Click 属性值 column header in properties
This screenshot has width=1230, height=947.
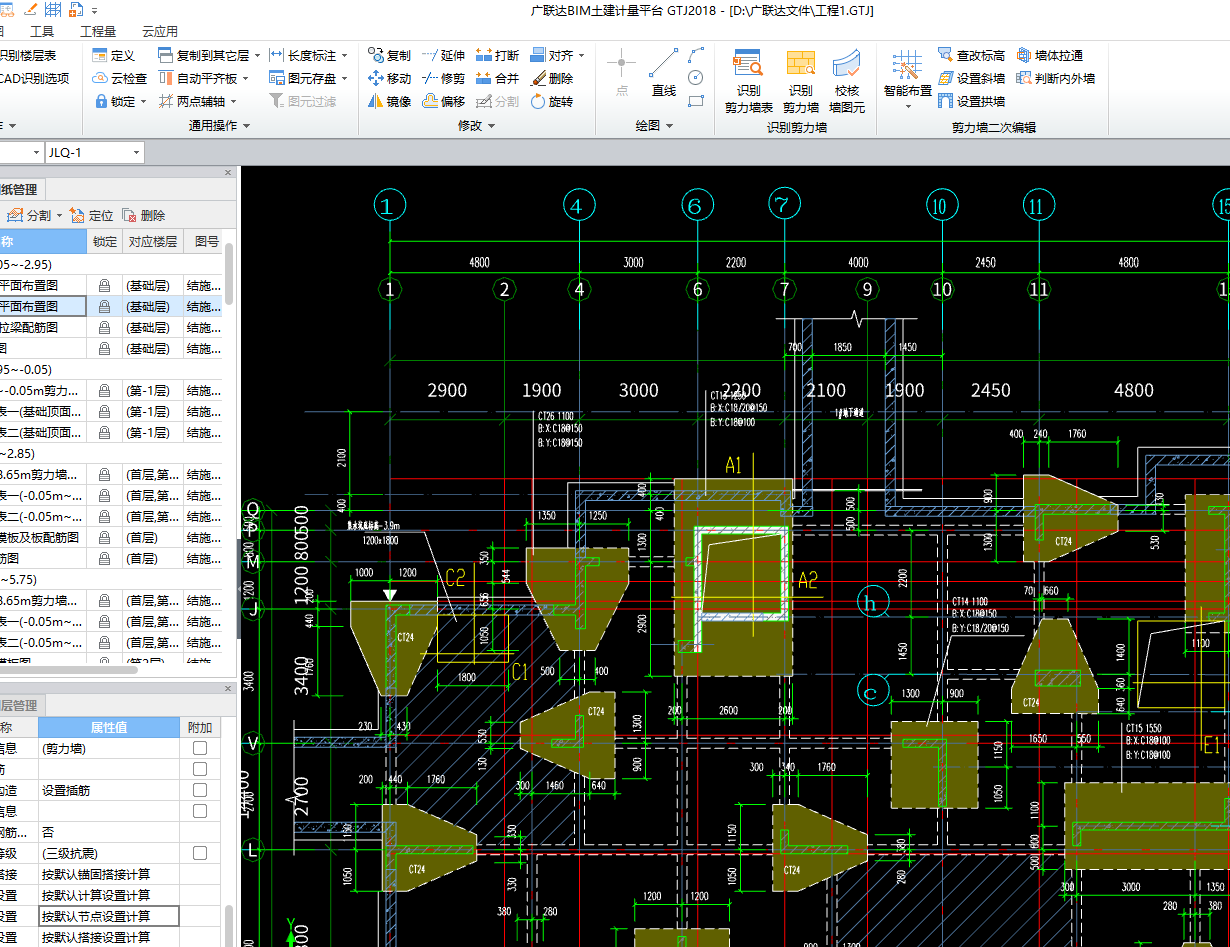tap(109, 727)
